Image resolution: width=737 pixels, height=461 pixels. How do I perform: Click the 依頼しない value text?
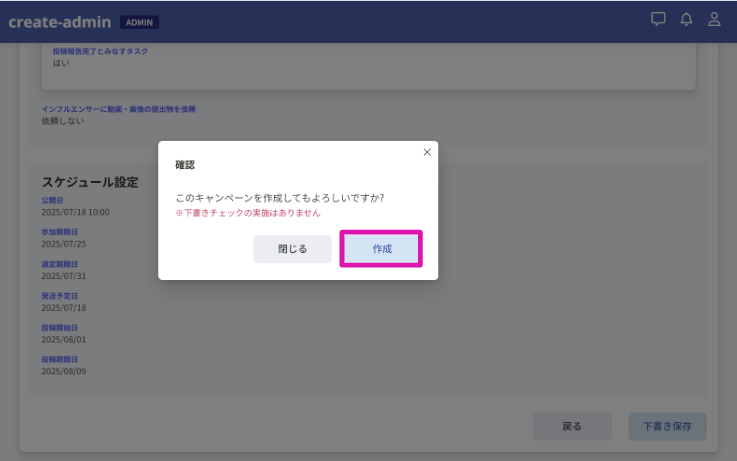click(63, 121)
